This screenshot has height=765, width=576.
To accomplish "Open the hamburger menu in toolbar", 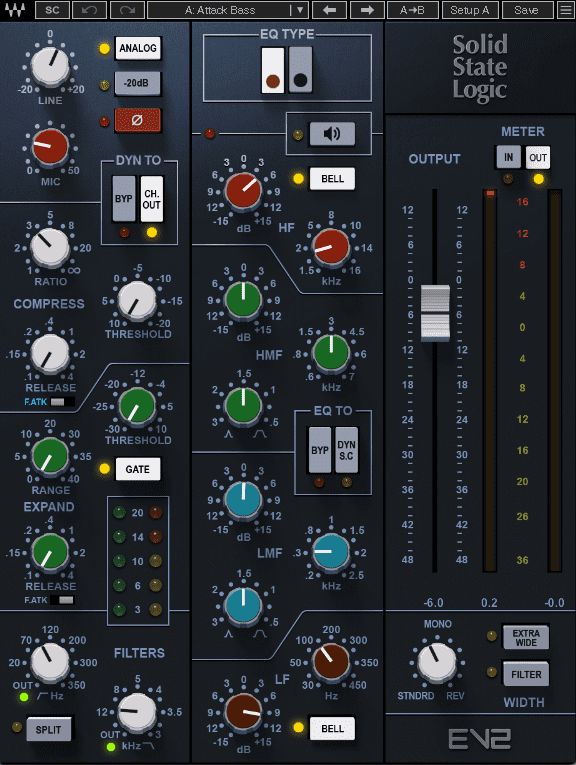I will (x=566, y=10).
